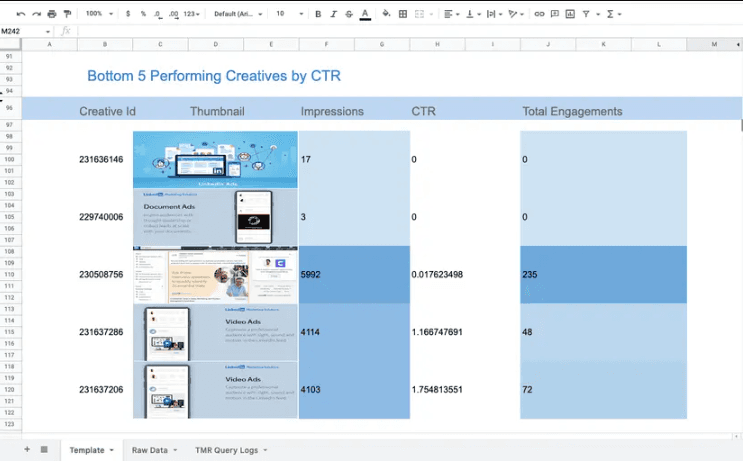The width and height of the screenshot is (743, 461).
Task: Open the merge cells options arrow
Action: (x=431, y=14)
